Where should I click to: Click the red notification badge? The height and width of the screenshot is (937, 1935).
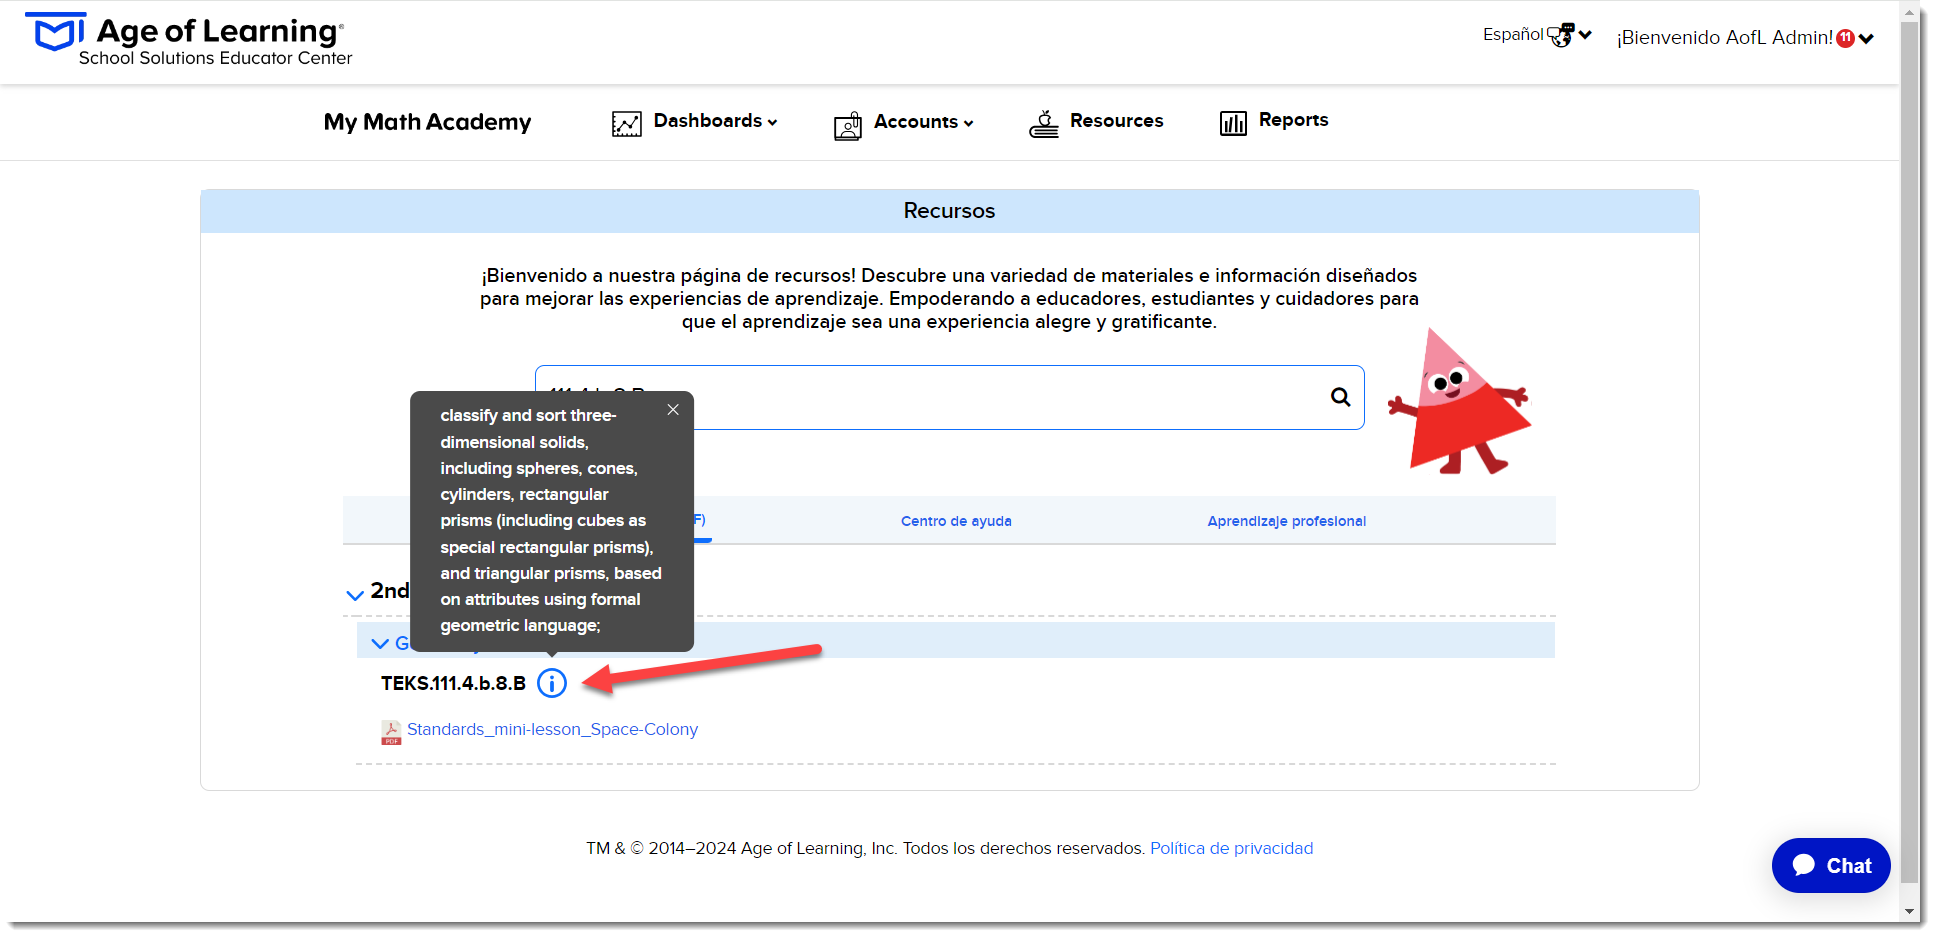(x=1846, y=38)
